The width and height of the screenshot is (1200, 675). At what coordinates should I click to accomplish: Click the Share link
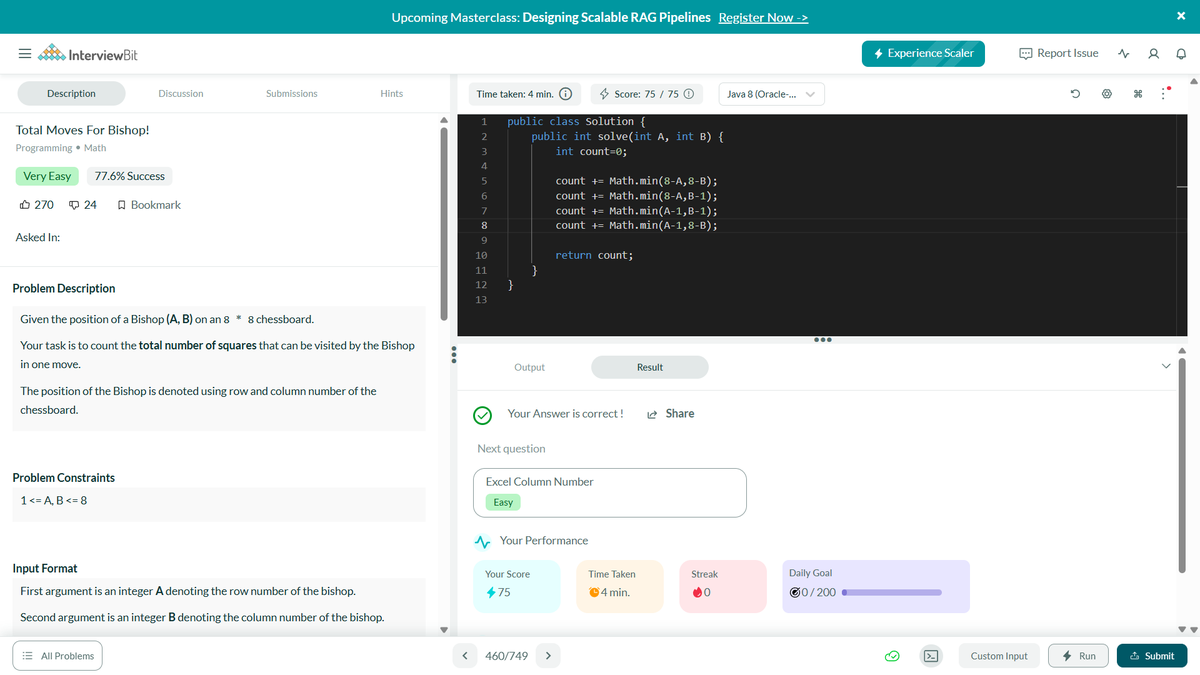click(x=671, y=413)
